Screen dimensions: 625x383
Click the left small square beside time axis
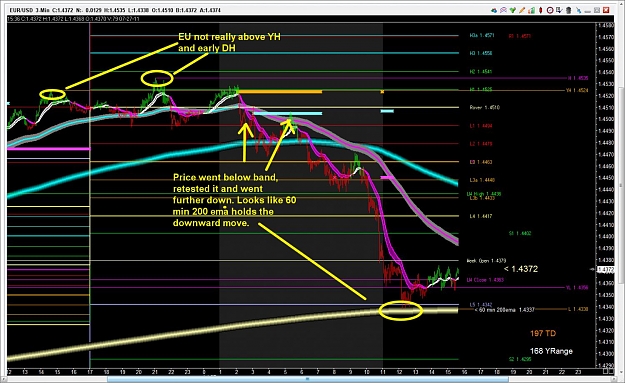click(x=605, y=371)
